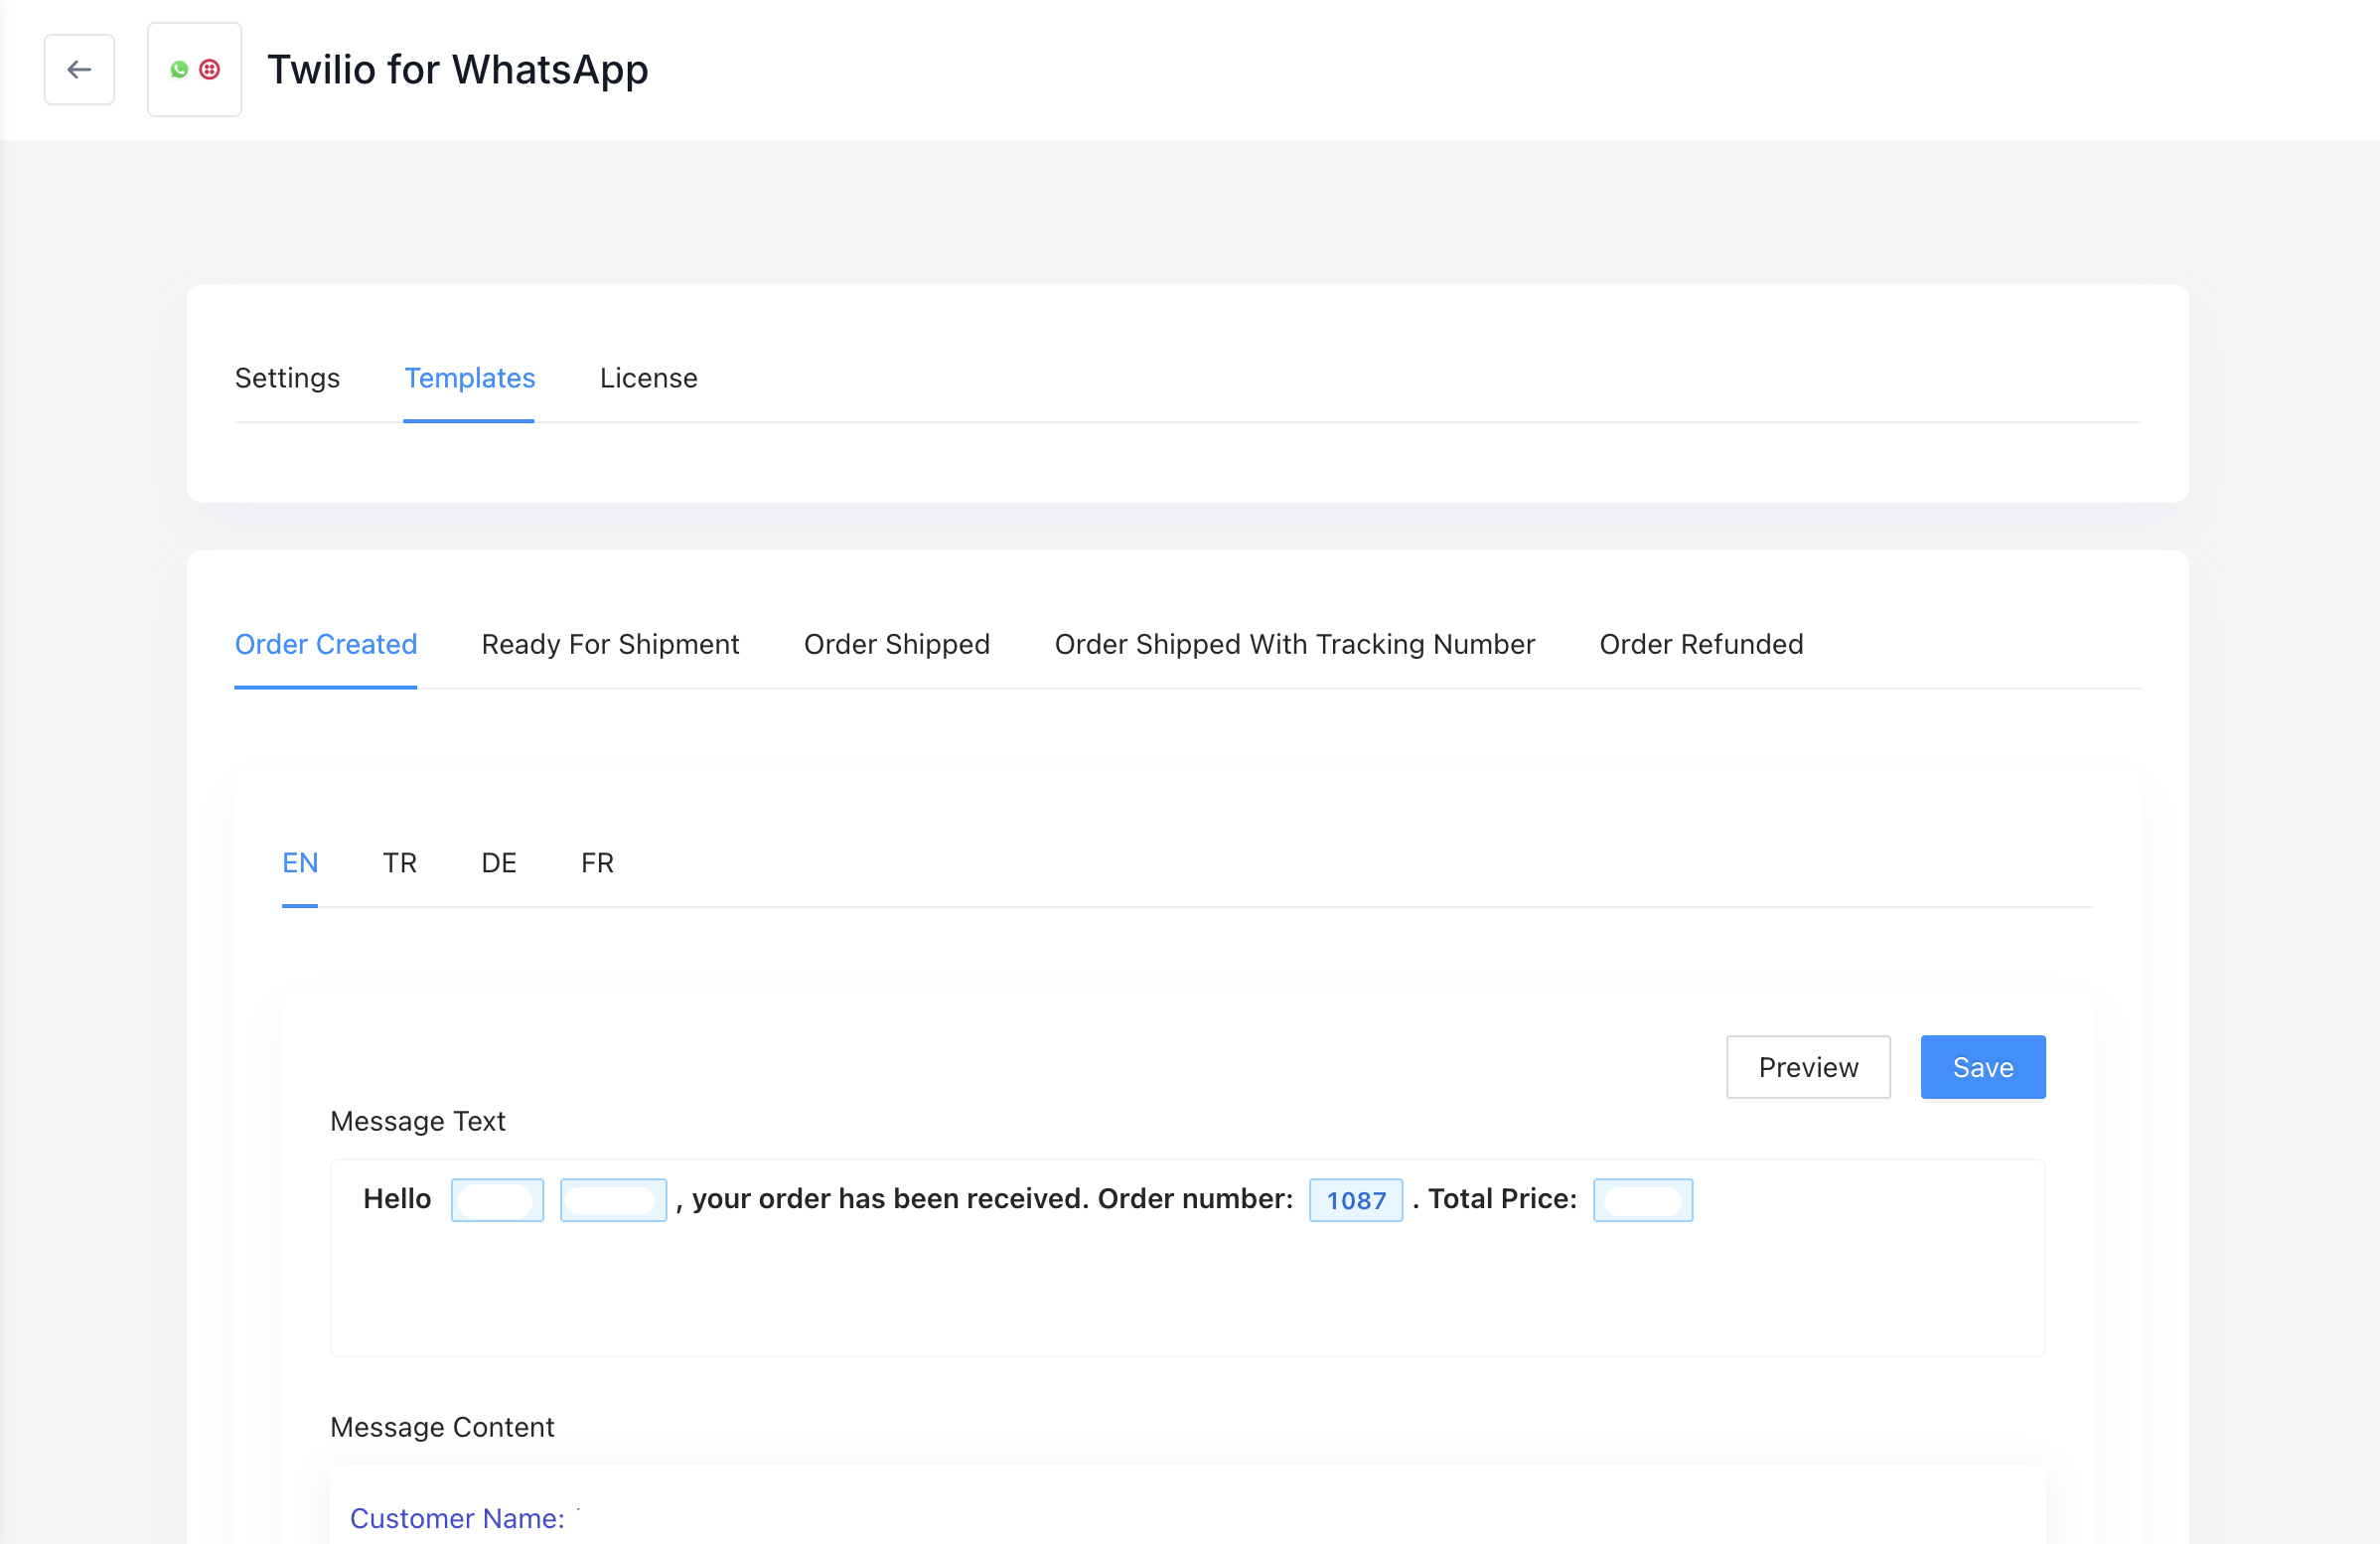2380x1544 pixels.
Task: Click the second placeholder chip before the comma
Action: pos(613,1200)
